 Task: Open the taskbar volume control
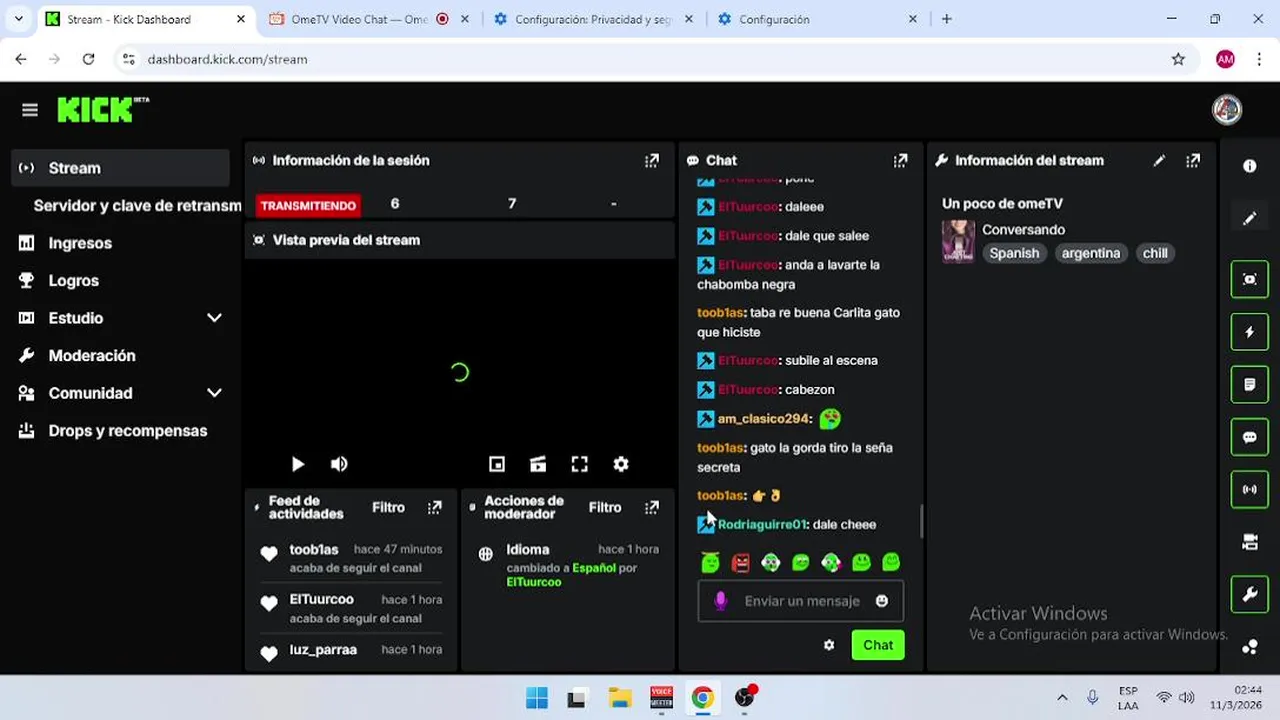pyautogui.click(x=1187, y=698)
